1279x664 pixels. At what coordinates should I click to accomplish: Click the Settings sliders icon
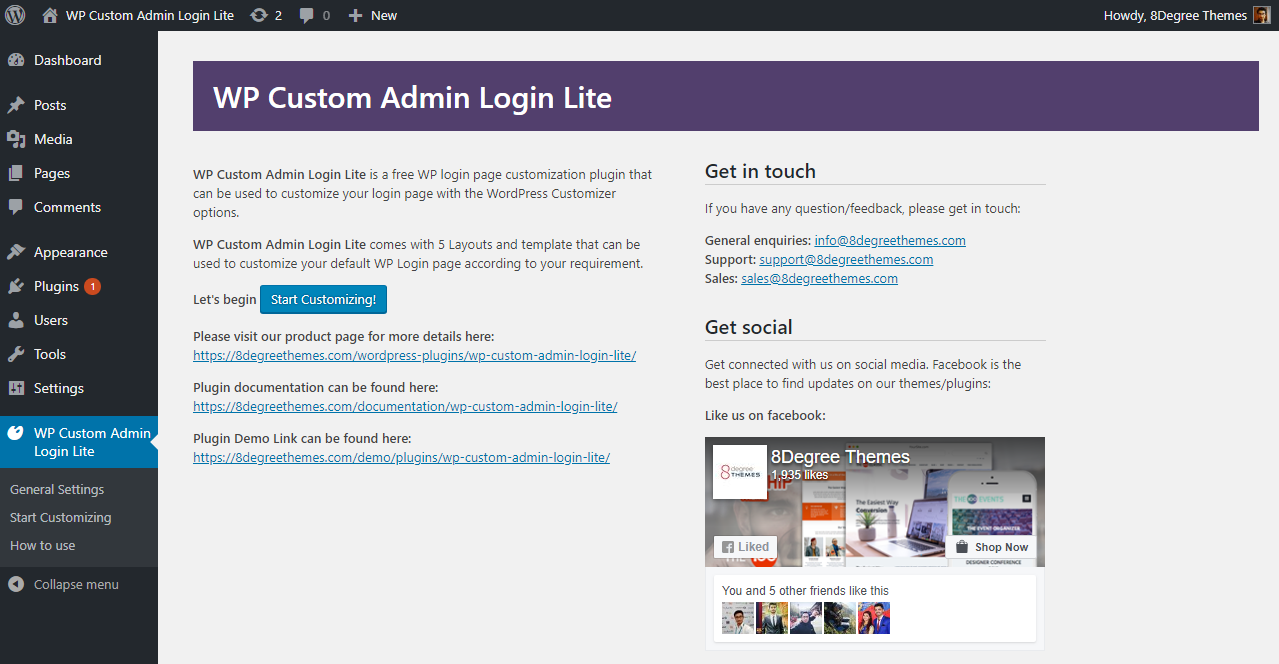pyautogui.click(x=16, y=388)
